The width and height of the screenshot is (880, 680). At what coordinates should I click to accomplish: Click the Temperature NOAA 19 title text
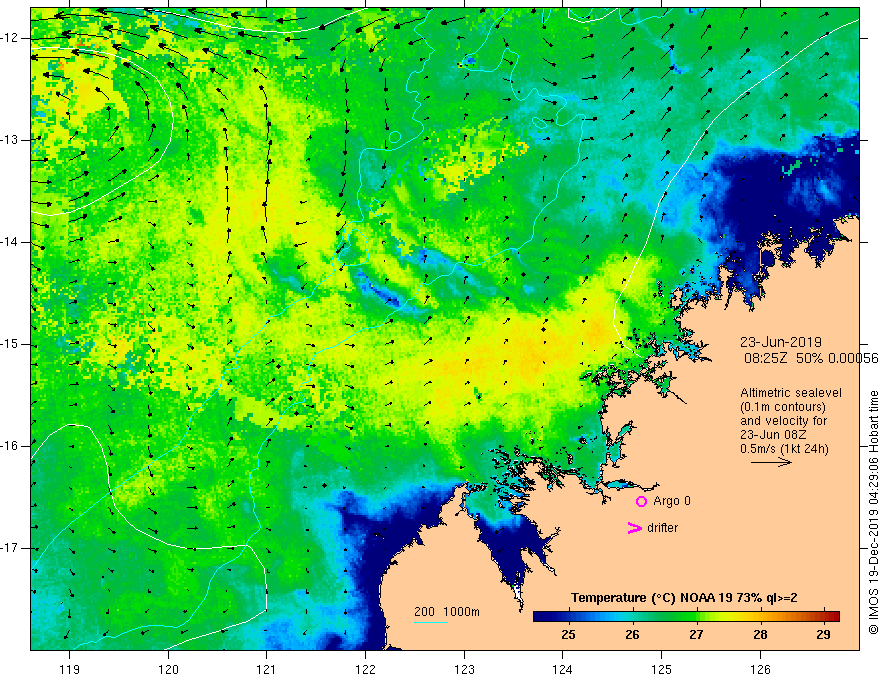pos(684,598)
